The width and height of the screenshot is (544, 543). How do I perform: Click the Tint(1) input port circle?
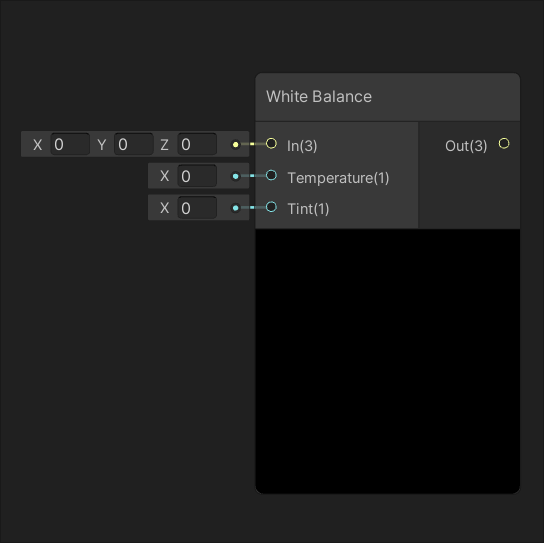point(271,207)
